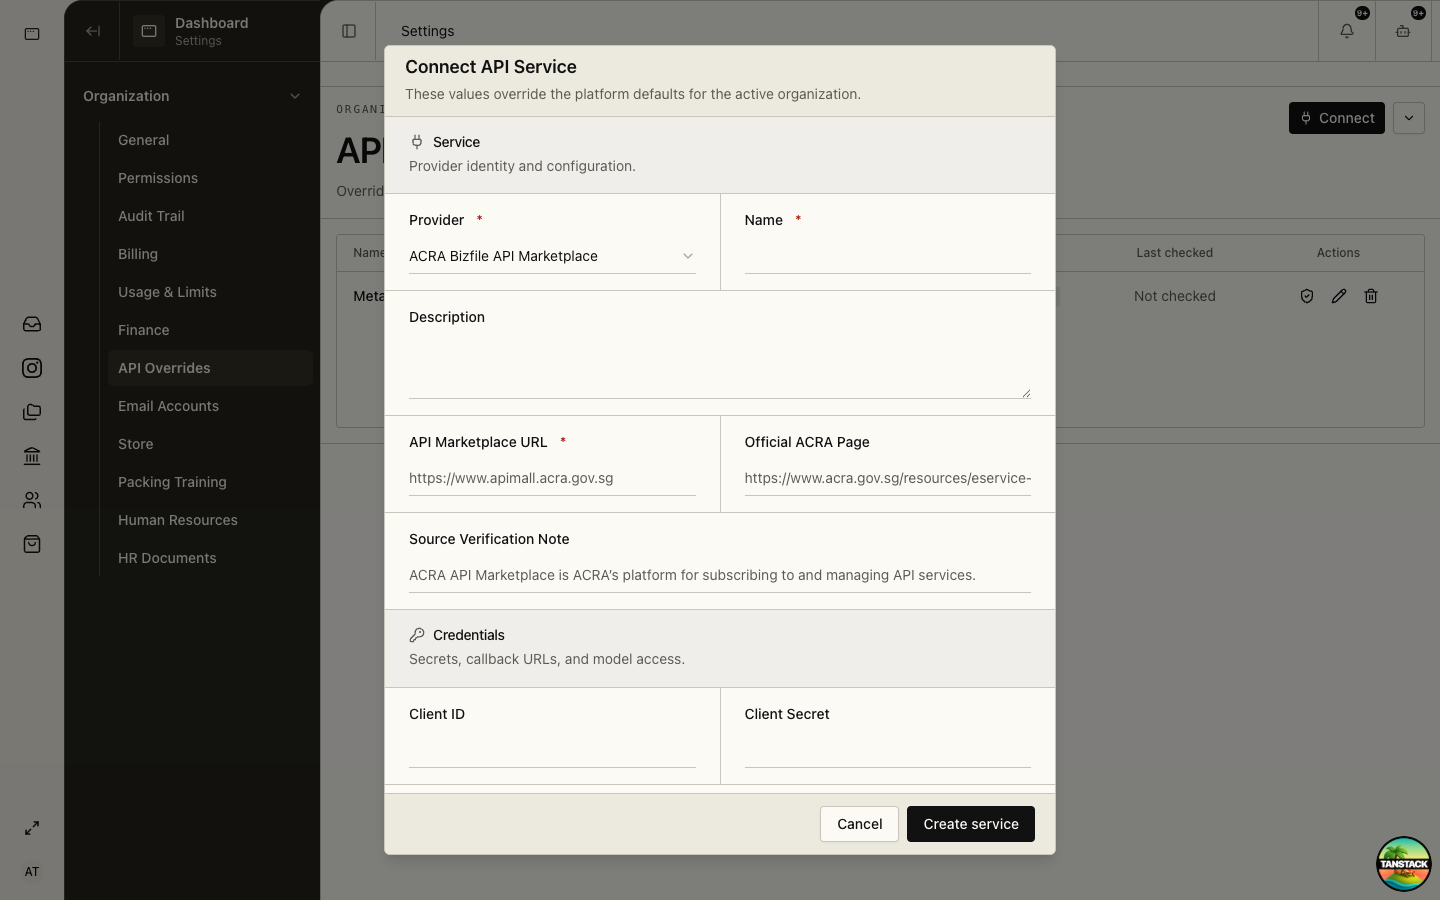Screen dimensions: 1440x900
Task: Click Create service button
Action: (x=971, y=824)
